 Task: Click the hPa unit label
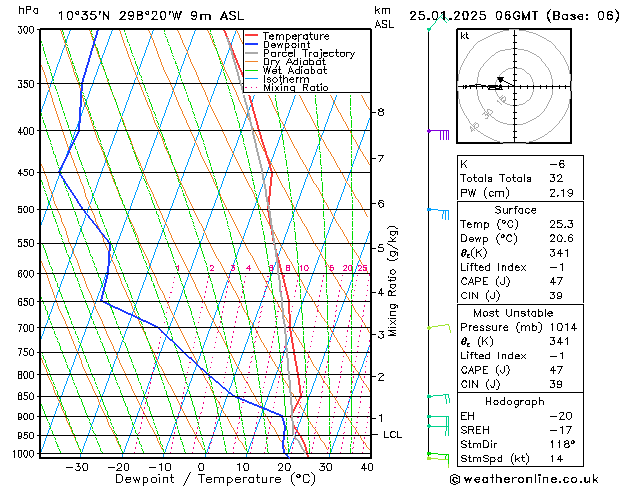coord(28,10)
